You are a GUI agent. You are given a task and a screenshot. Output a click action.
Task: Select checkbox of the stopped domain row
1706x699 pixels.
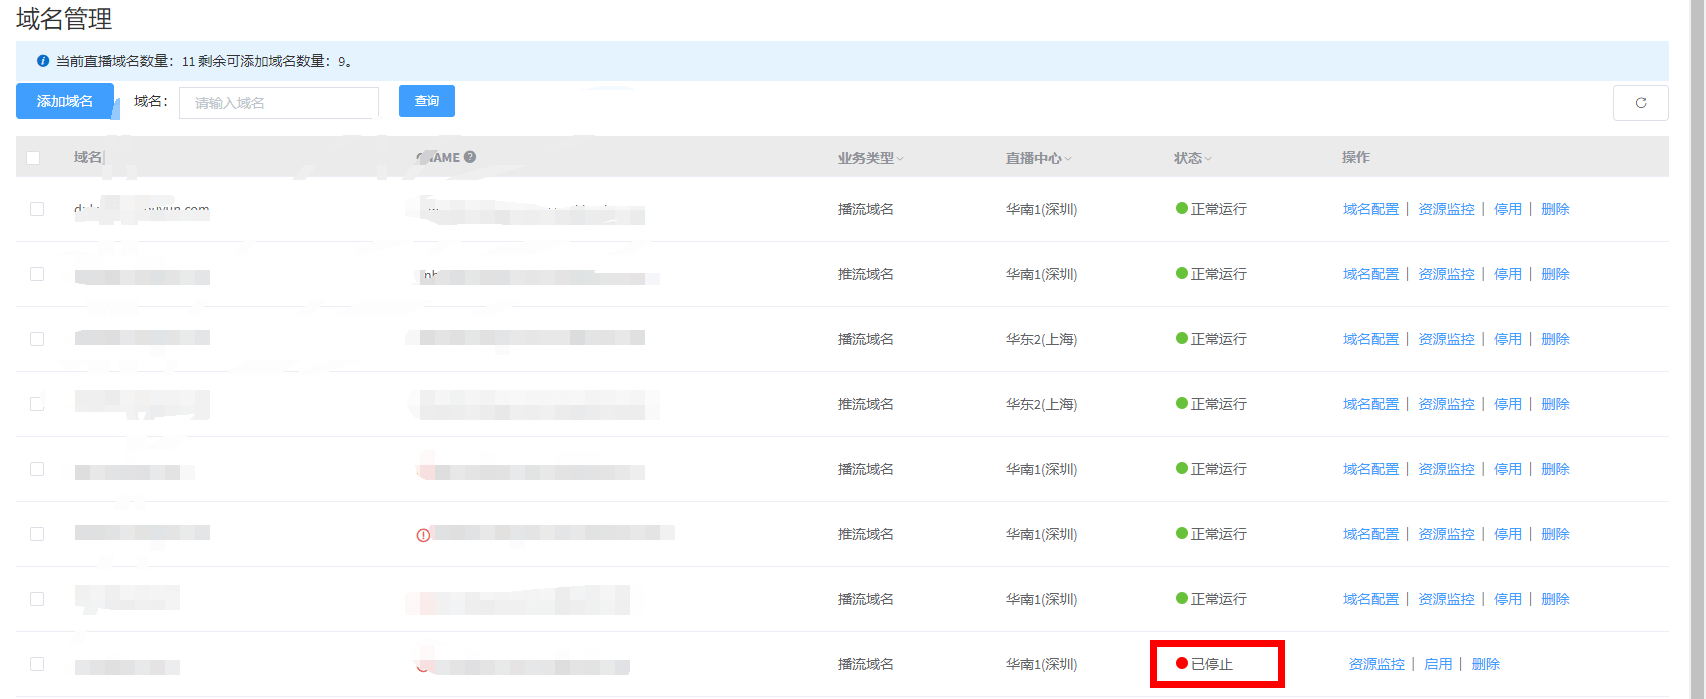(37, 664)
